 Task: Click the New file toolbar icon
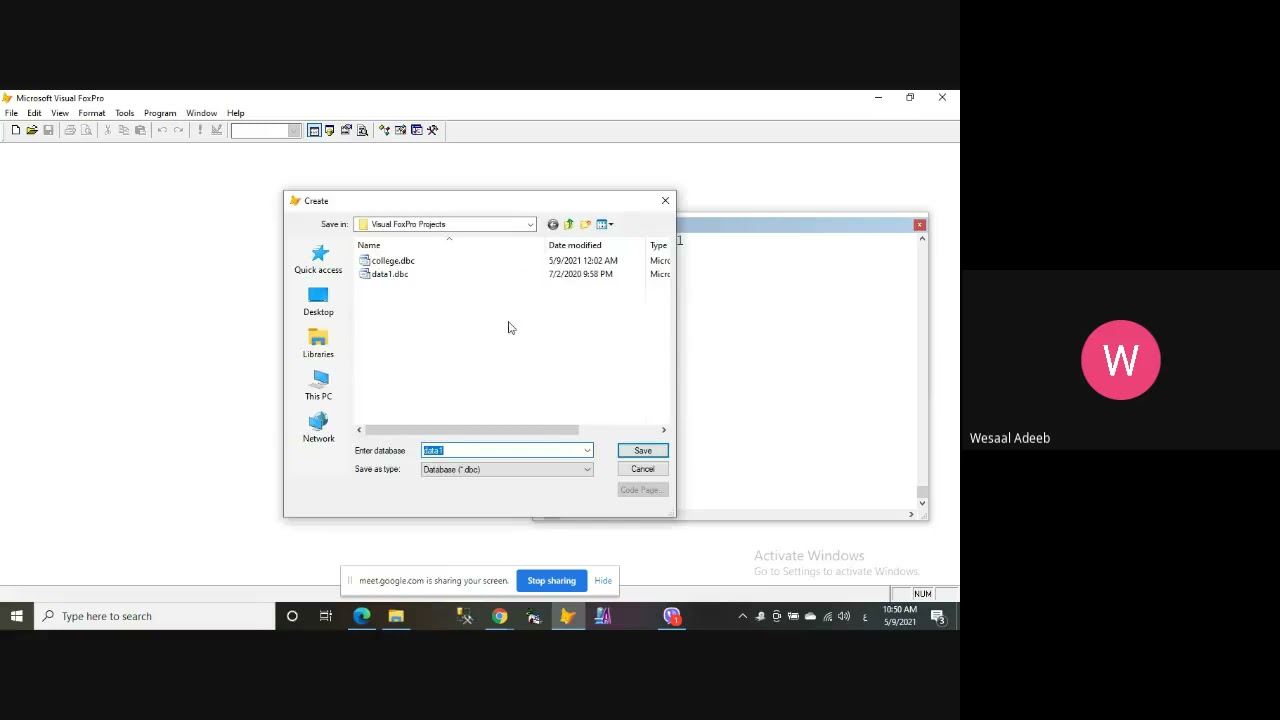click(15, 130)
